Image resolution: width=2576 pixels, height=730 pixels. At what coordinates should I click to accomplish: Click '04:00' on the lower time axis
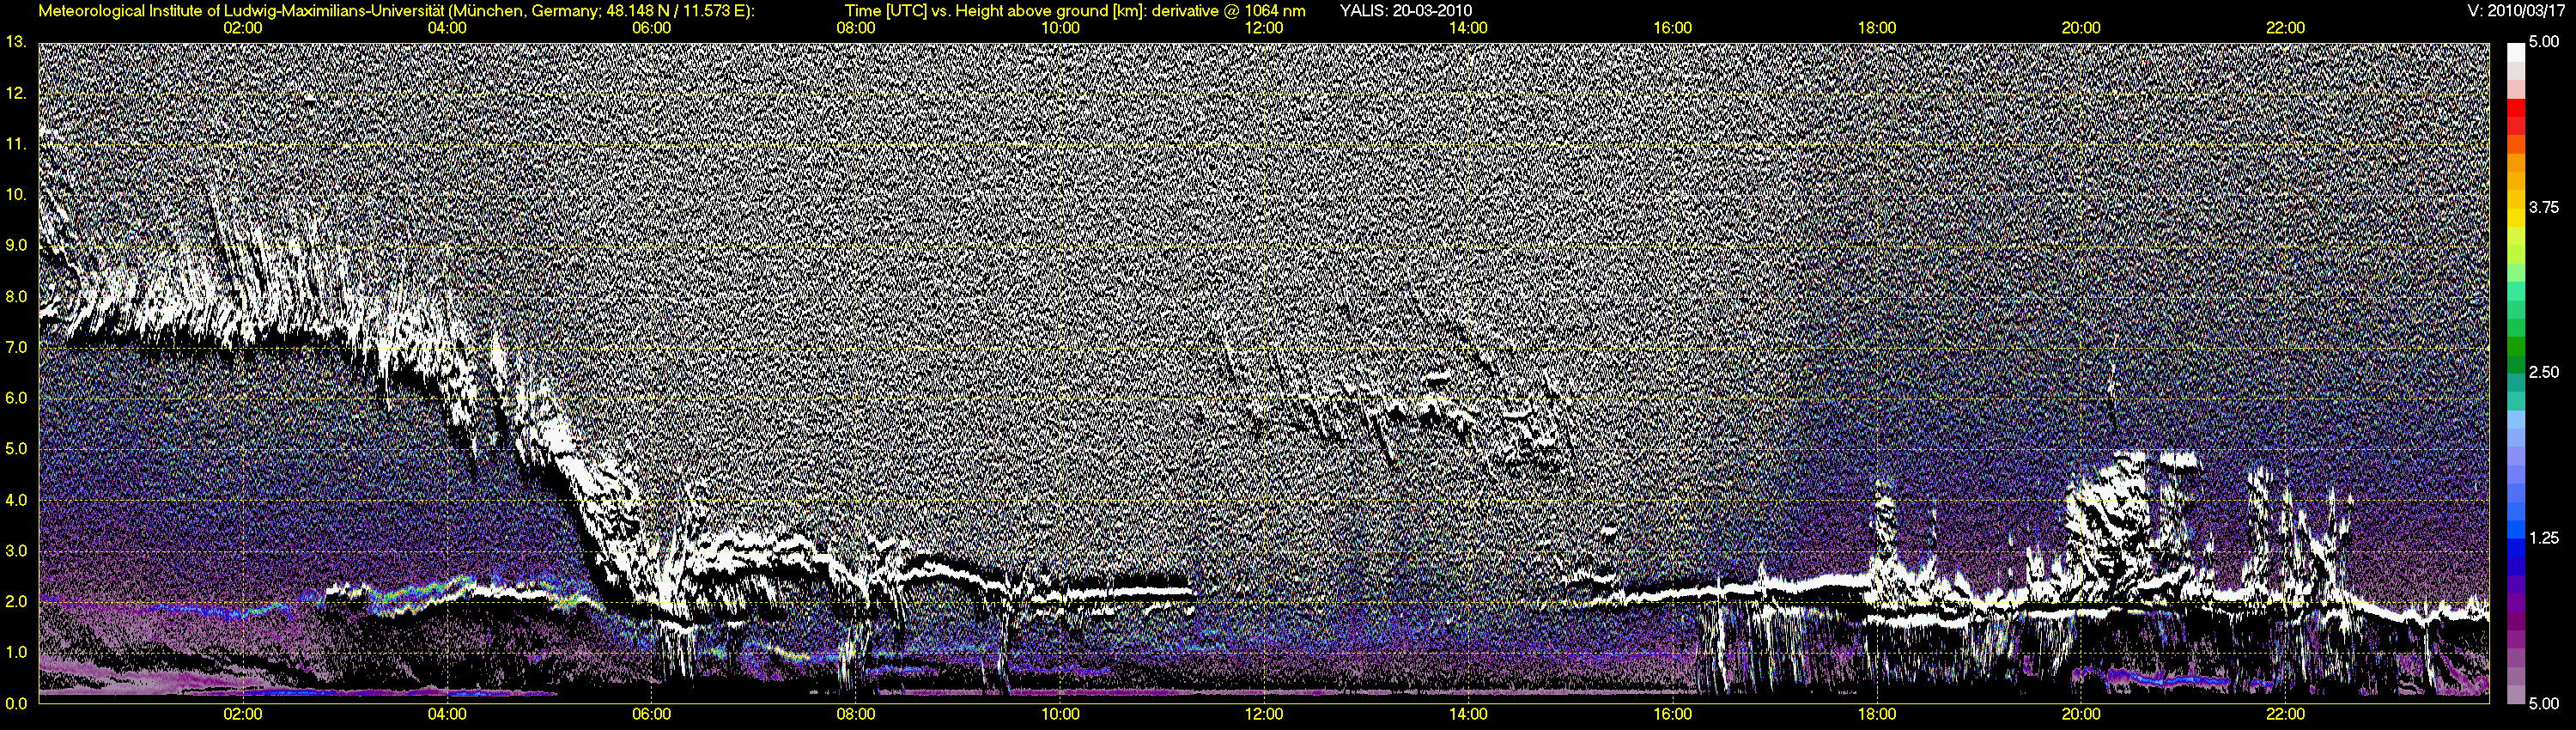[447, 714]
